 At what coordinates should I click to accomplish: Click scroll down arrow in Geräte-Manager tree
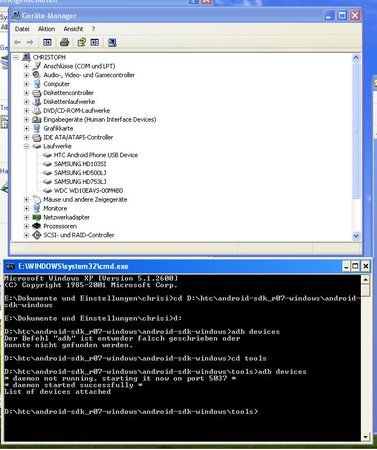pyautogui.click(x=356, y=236)
